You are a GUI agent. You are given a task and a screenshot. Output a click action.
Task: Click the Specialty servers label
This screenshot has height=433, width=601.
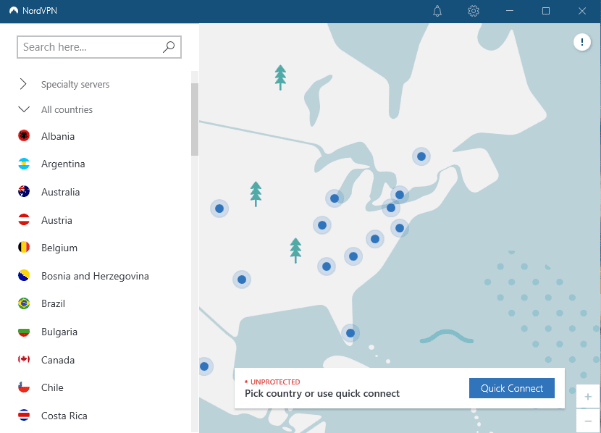coord(75,84)
